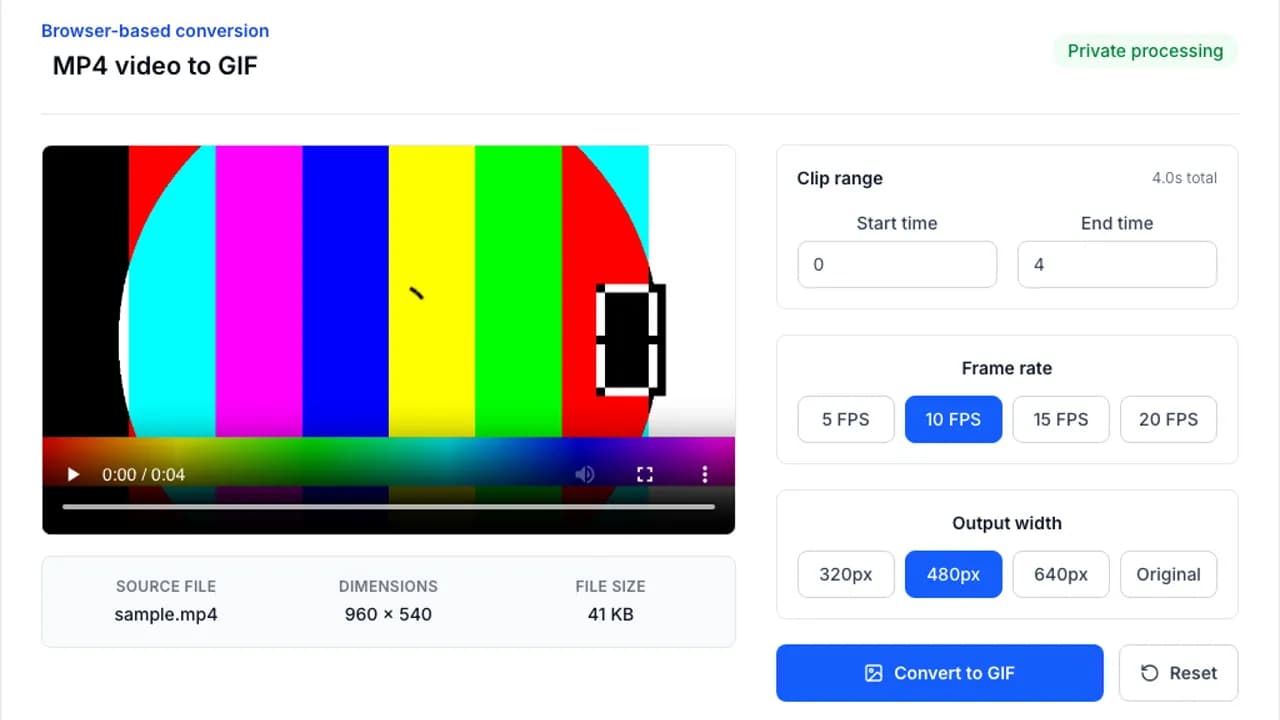
Task: Play the video preview
Action: pos(73,474)
